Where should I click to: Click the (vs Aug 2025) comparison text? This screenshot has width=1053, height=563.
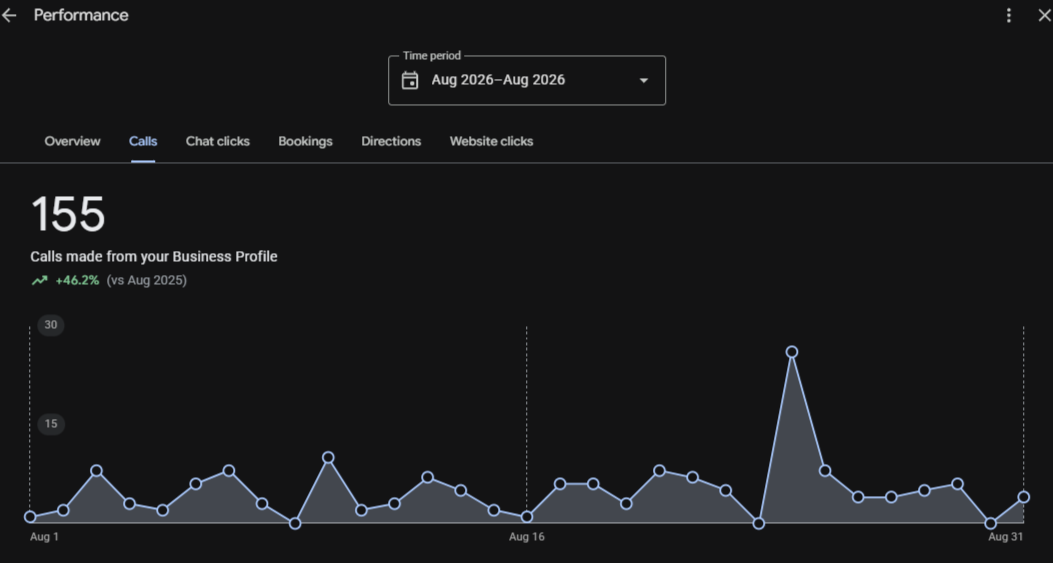(x=146, y=280)
